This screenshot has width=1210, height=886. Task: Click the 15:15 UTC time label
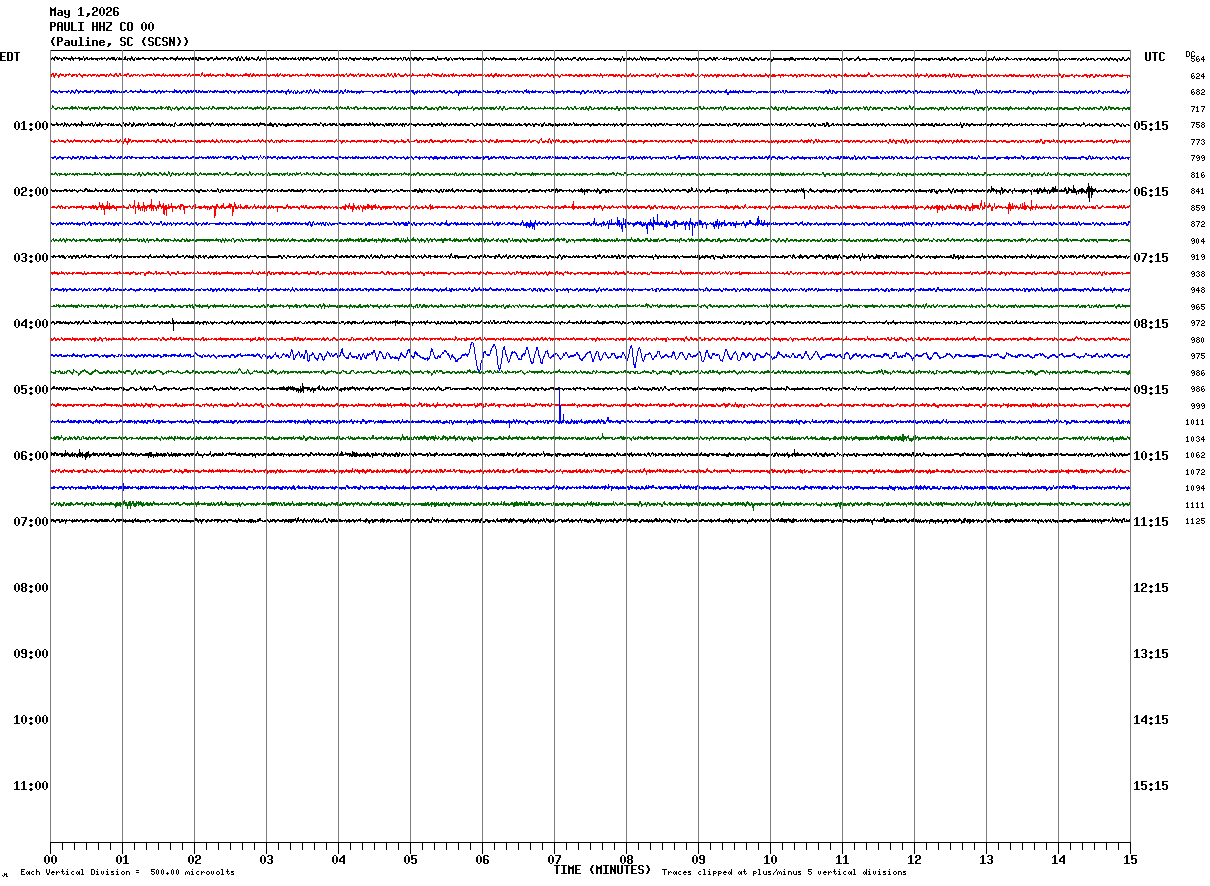(1150, 786)
